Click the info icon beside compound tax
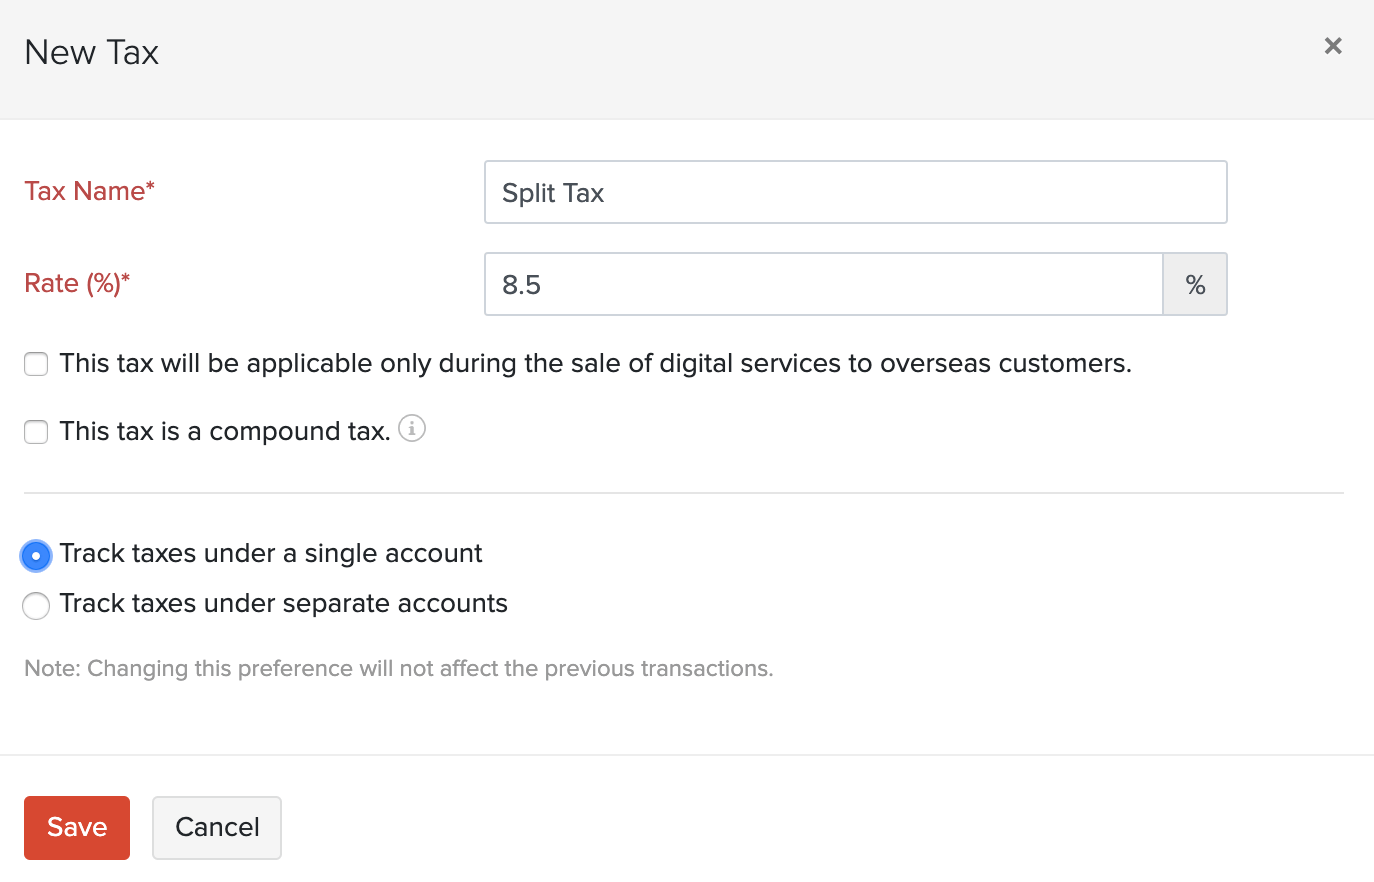1374x882 pixels. (412, 428)
